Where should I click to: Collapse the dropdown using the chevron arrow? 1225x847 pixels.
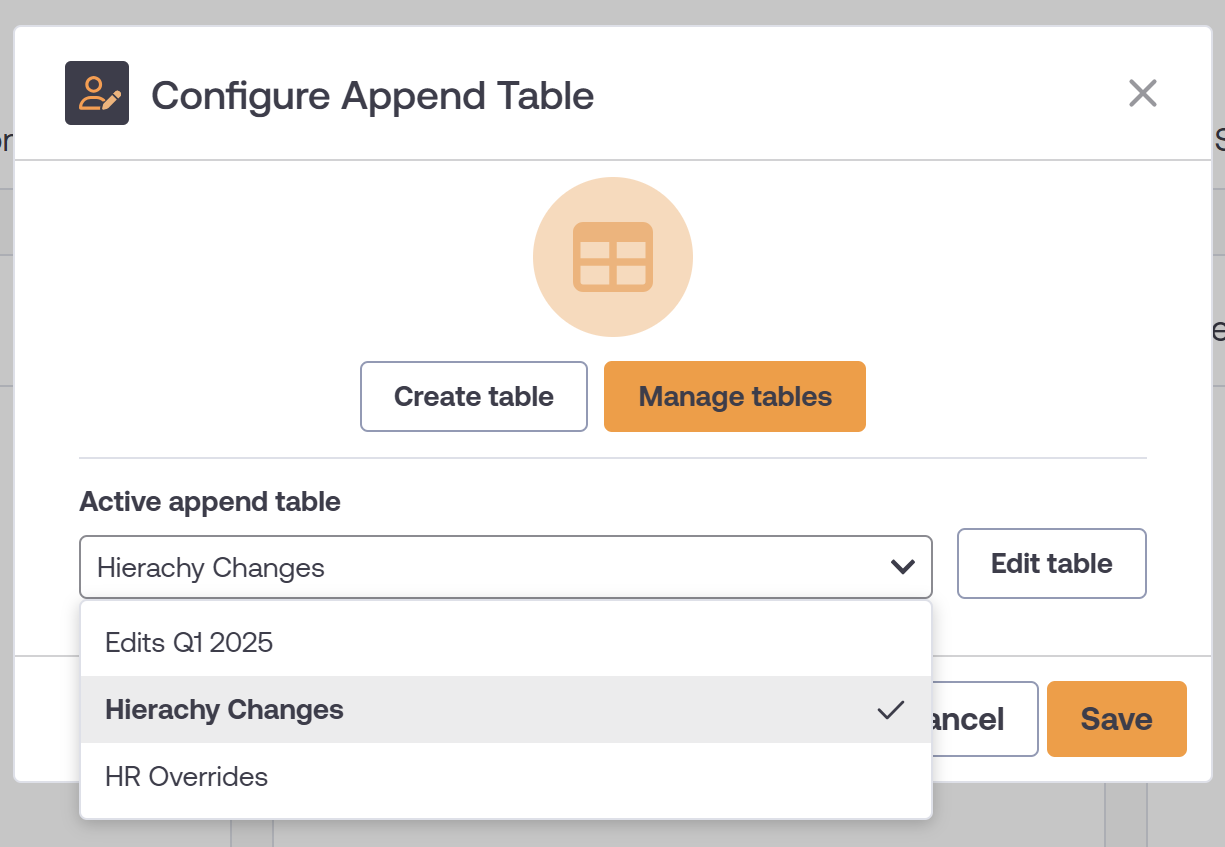coord(903,567)
